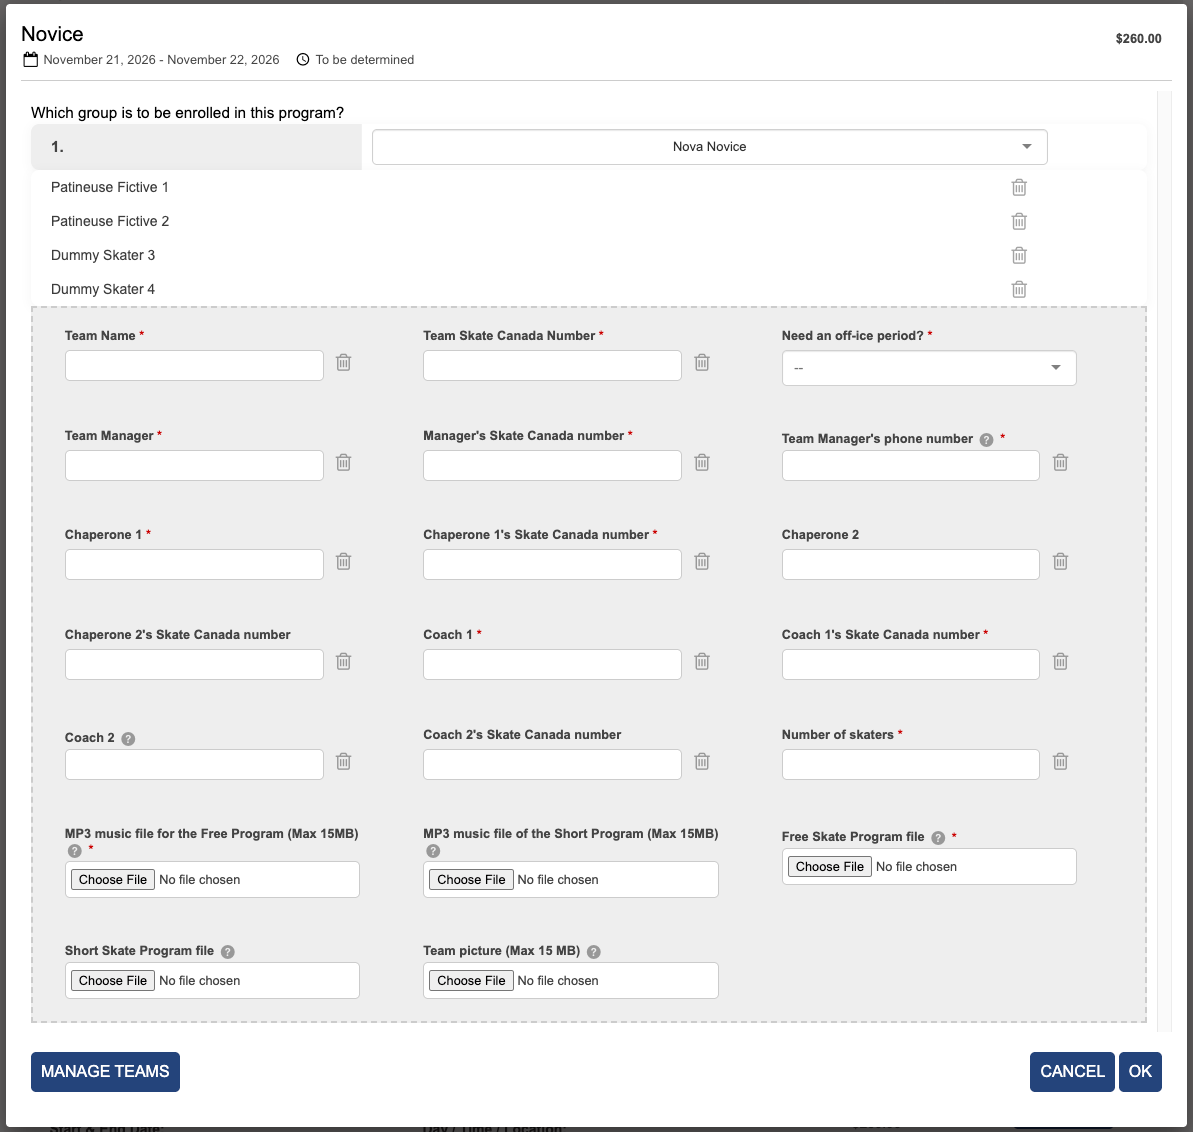This screenshot has width=1193, height=1132.
Task: Choose File for Team picture
Action: pyautogui.click(x=471, y=981)
